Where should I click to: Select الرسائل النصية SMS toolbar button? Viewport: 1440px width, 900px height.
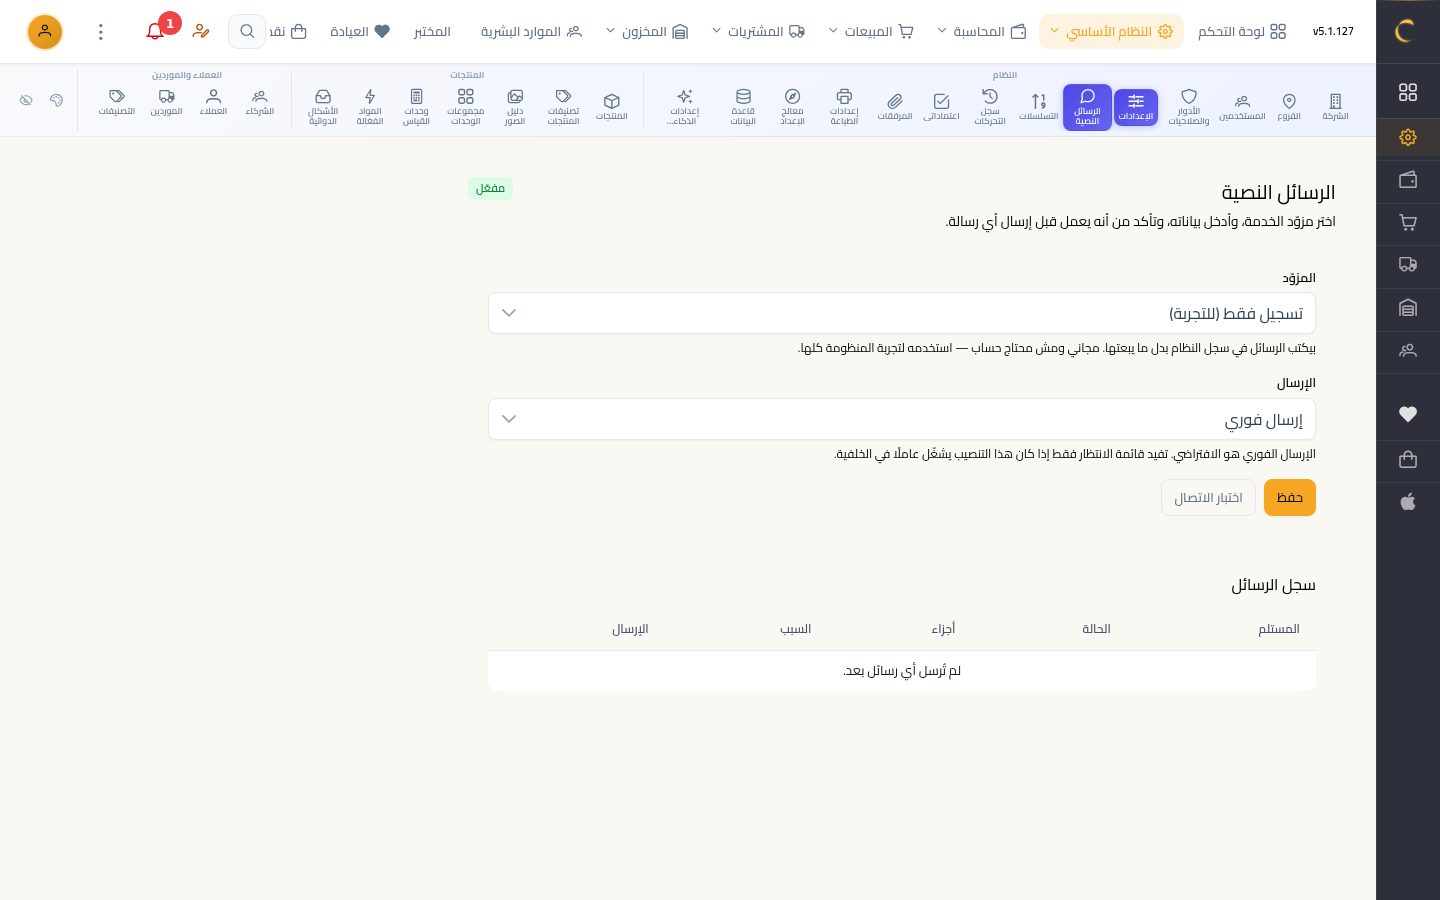coord(1087,107)
